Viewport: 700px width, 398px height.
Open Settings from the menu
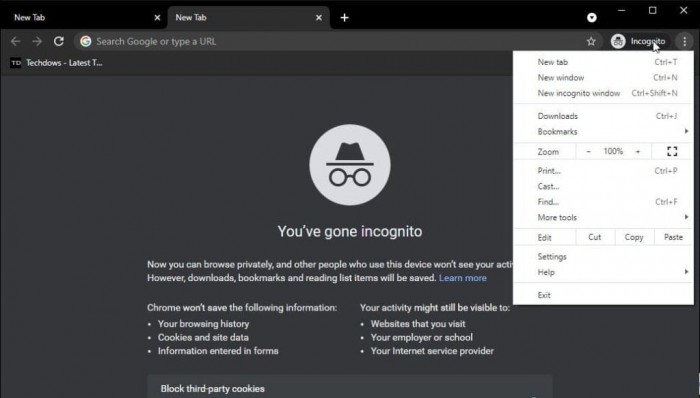[603, 257]
